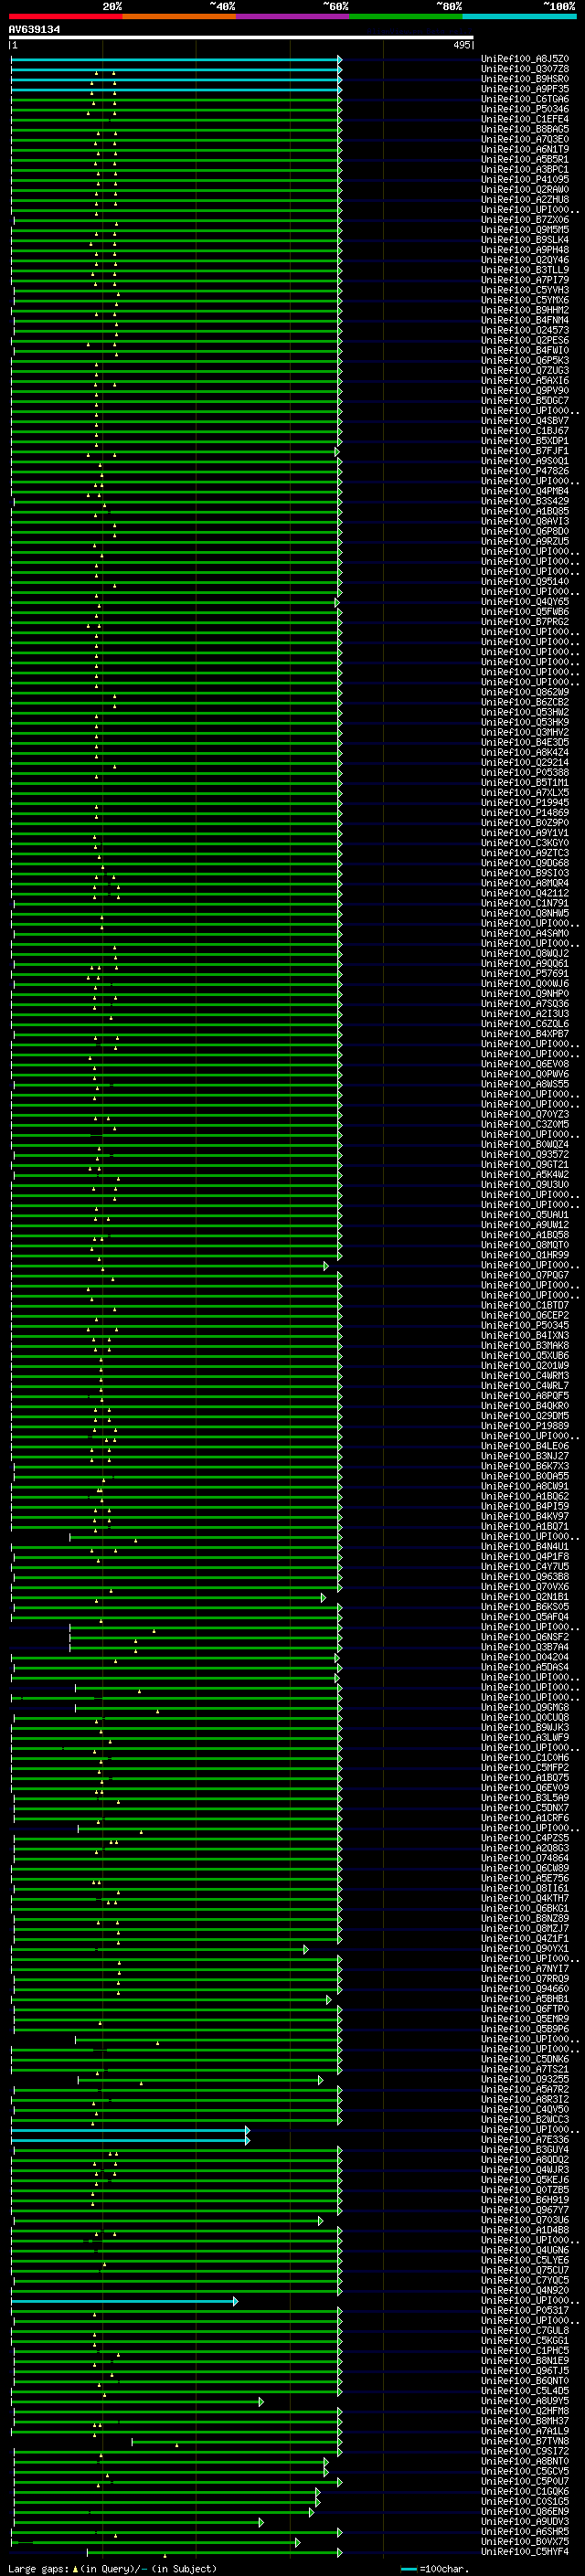This screenshot has width=585, height=2576.
Task: Click the query end position 495
Action: (461, 45)
